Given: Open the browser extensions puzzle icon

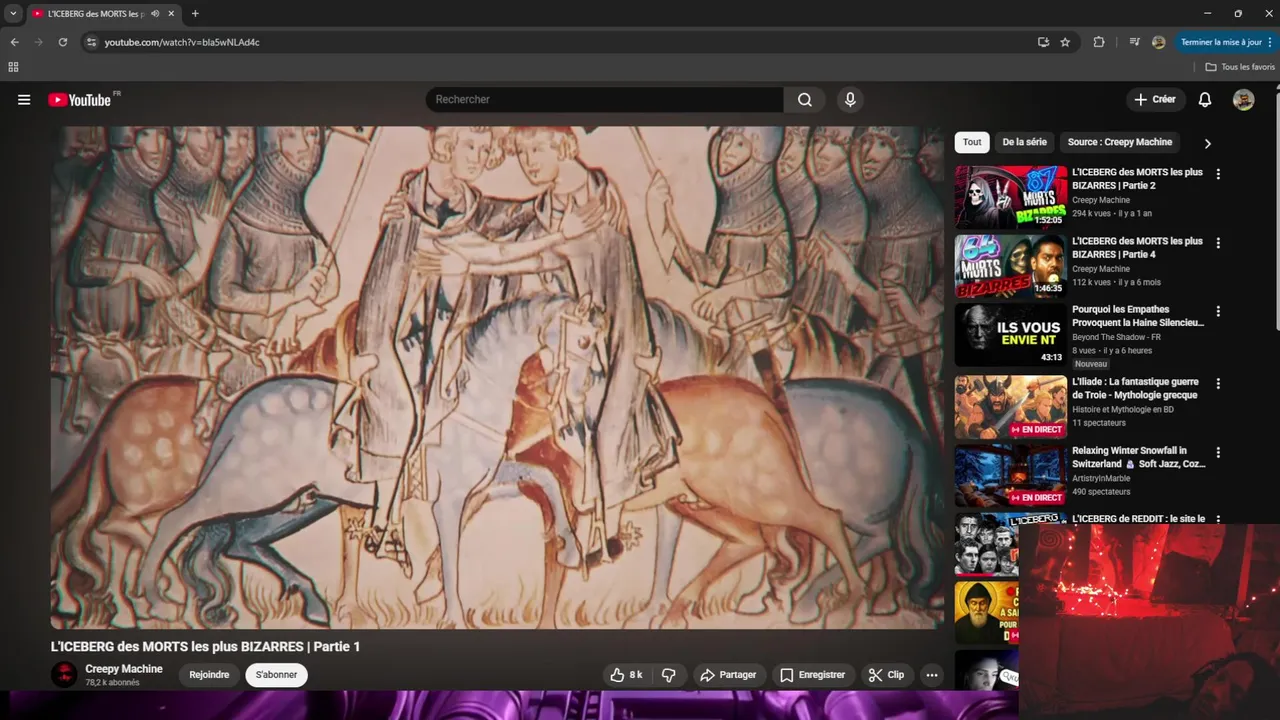Looking at the screenshot, I should click(1099, 42).
